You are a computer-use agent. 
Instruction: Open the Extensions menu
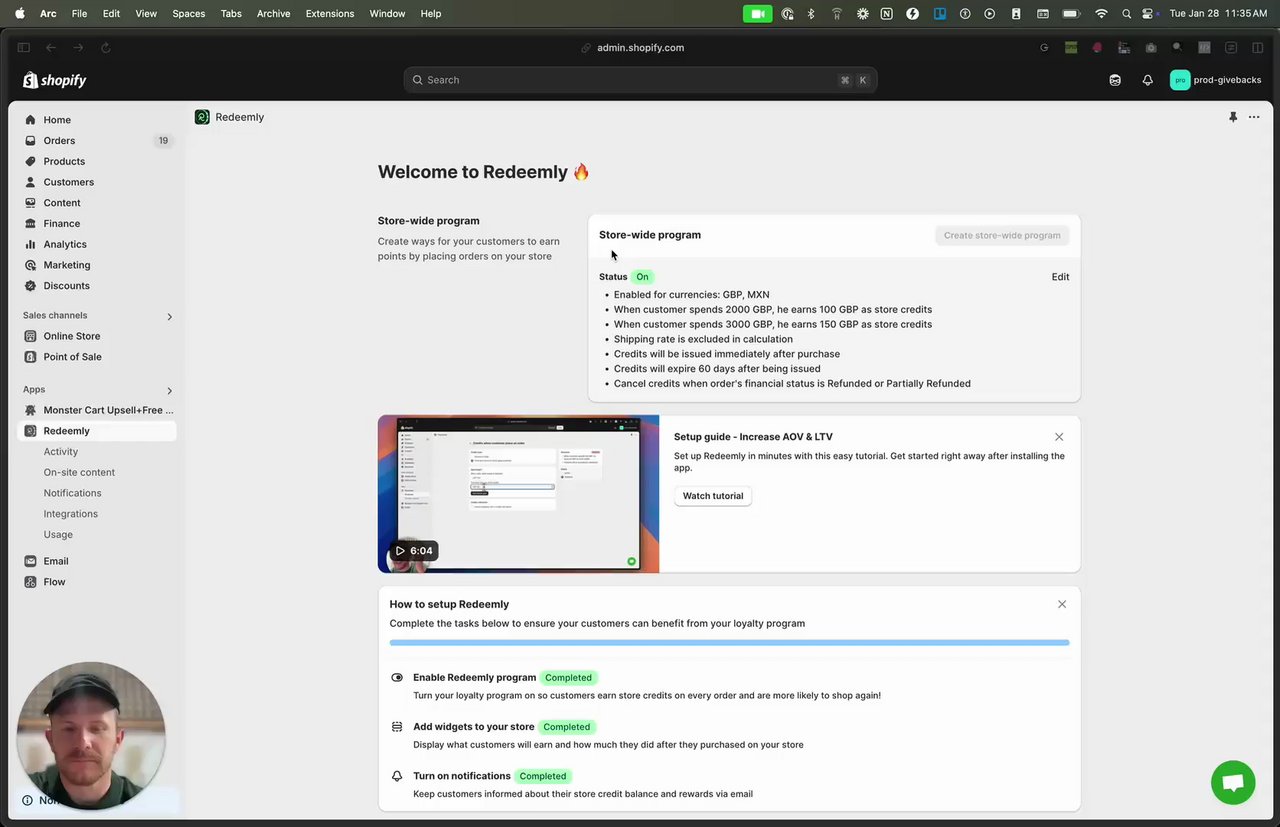pyautogui.click(x=330, y=14)
